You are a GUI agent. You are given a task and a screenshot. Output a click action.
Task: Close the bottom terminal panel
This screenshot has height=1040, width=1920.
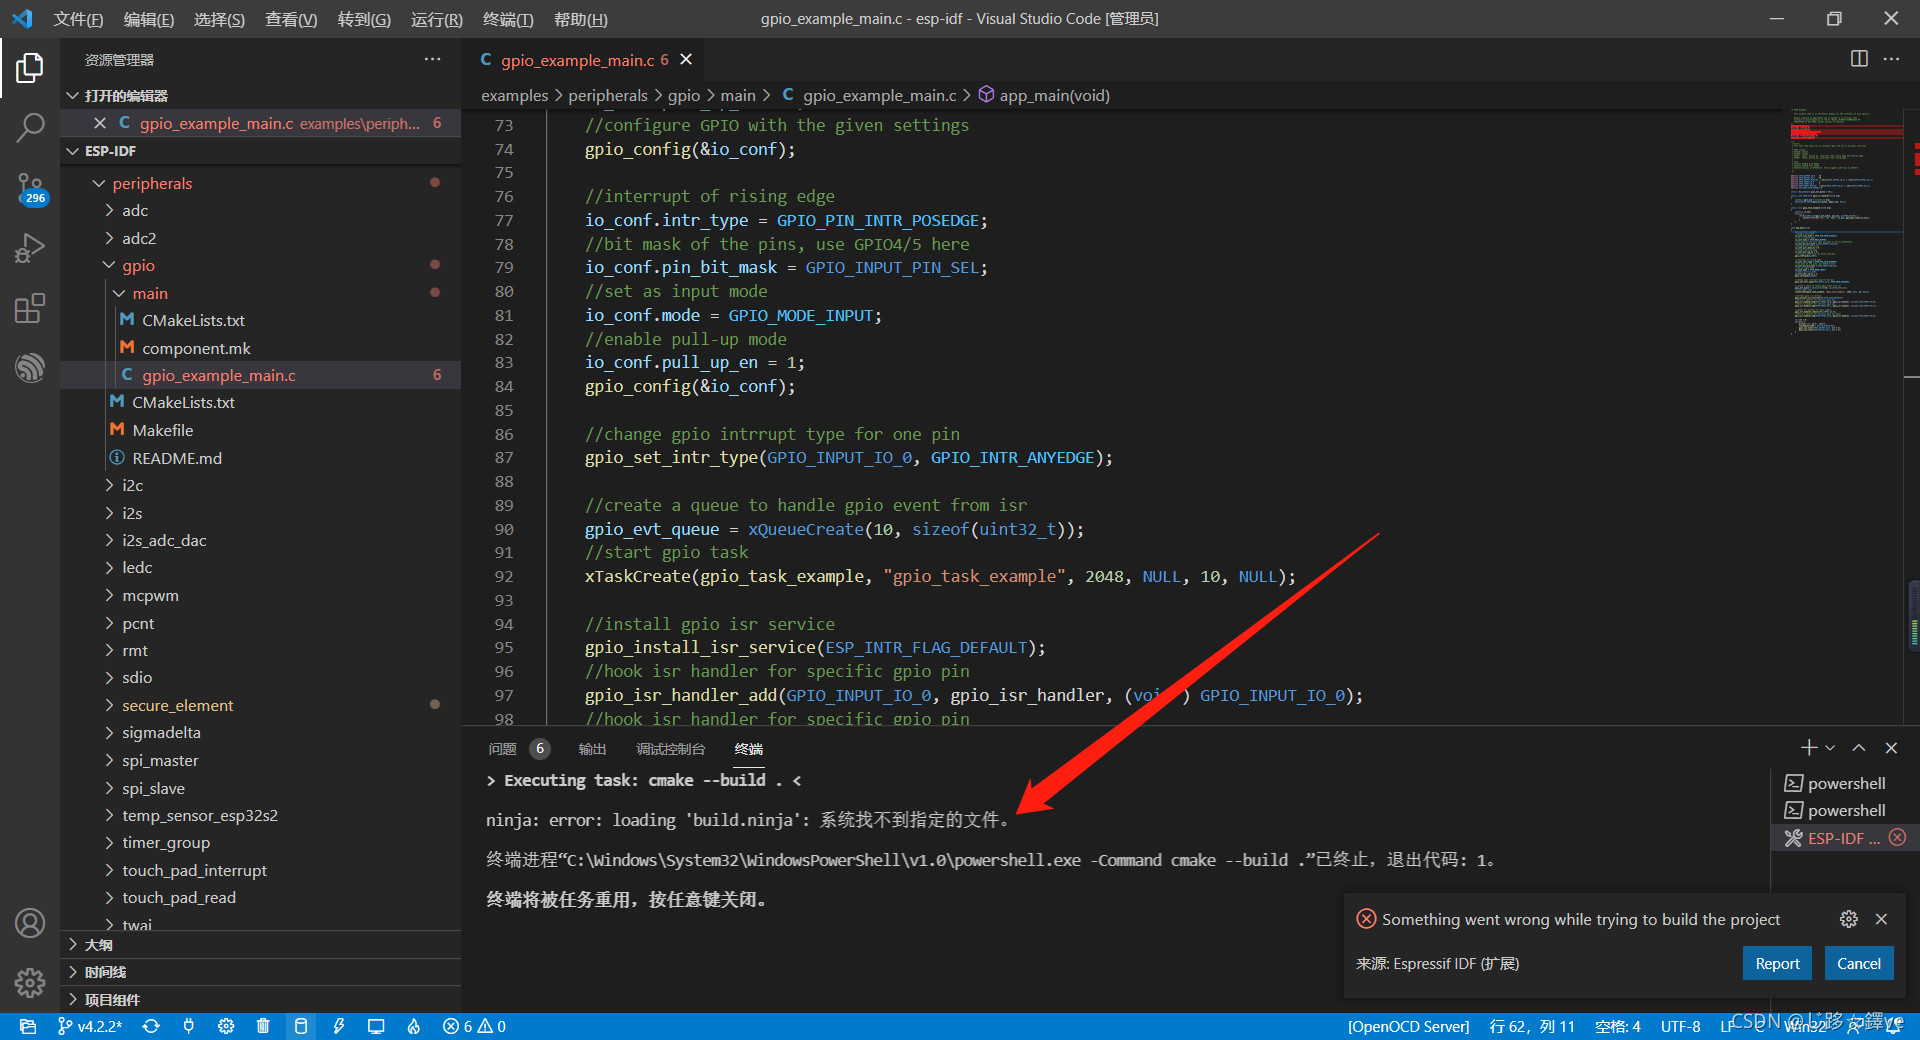tap(1891, 748)
